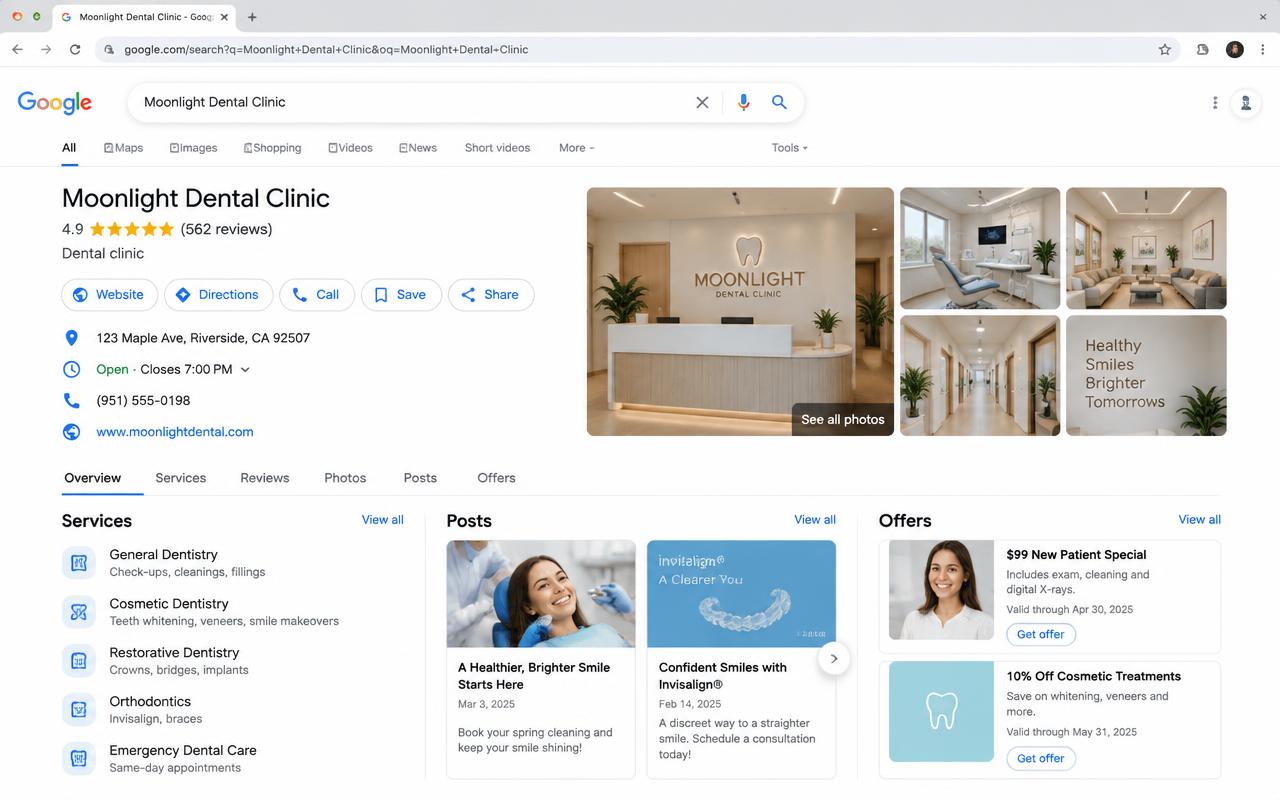Click See all photos on reception image
Screen dimensions: 1280x800
[842, 419]
